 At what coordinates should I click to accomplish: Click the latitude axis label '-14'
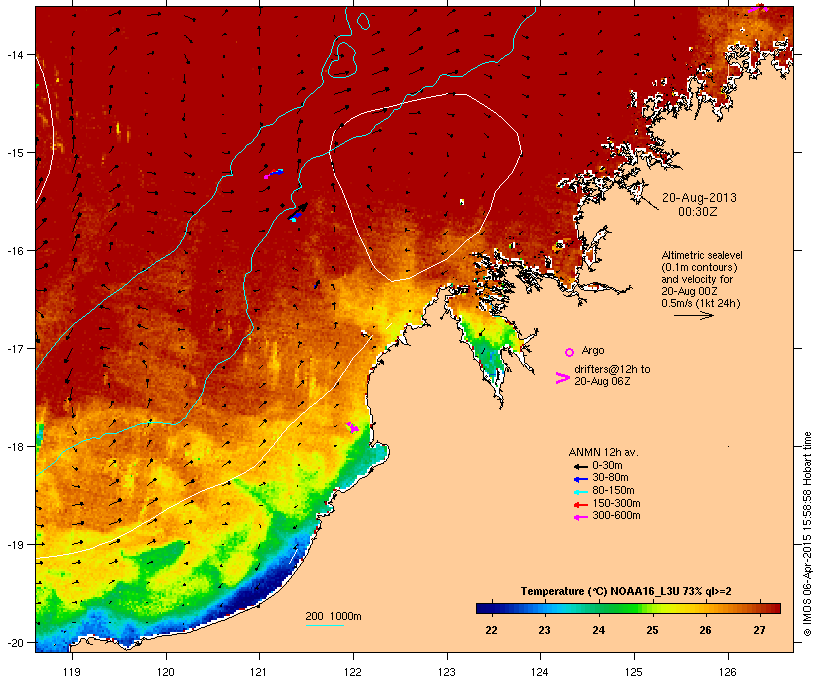(x=15, y=54)
